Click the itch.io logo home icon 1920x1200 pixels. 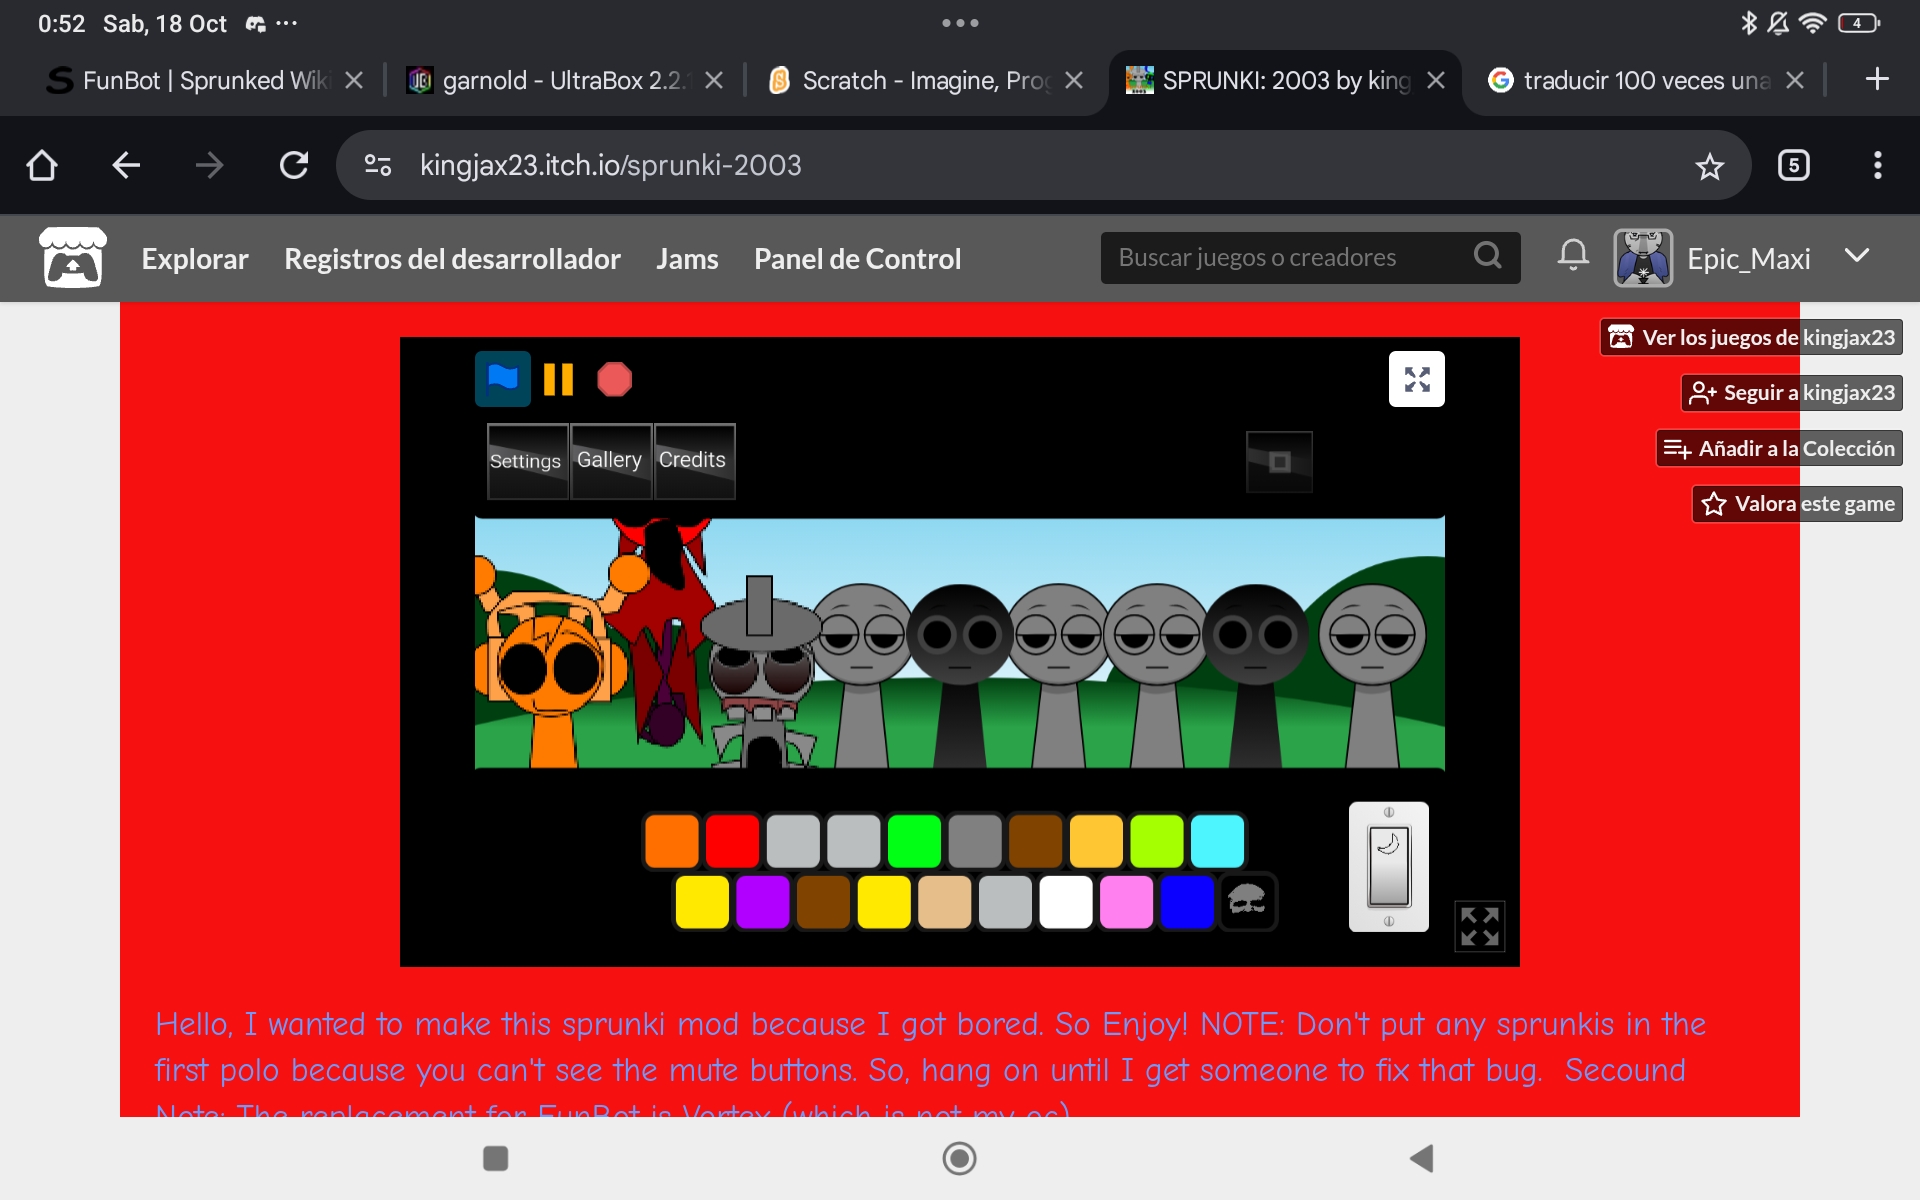tap(72, 258)
